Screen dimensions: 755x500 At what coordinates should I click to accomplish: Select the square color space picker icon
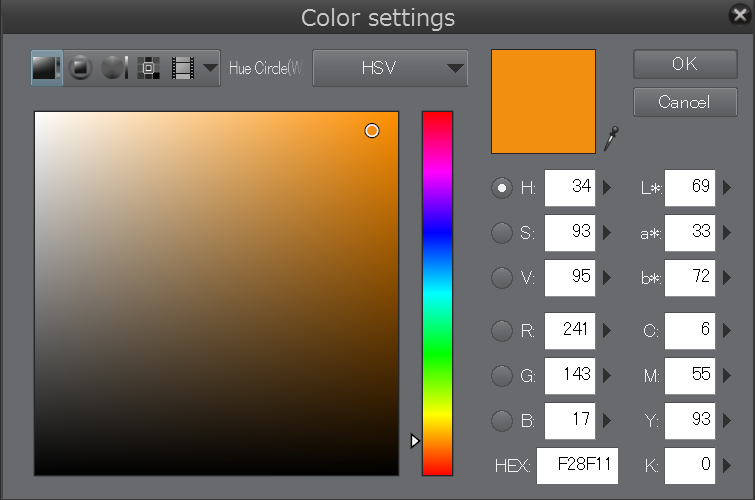click(x=47, y=68)
